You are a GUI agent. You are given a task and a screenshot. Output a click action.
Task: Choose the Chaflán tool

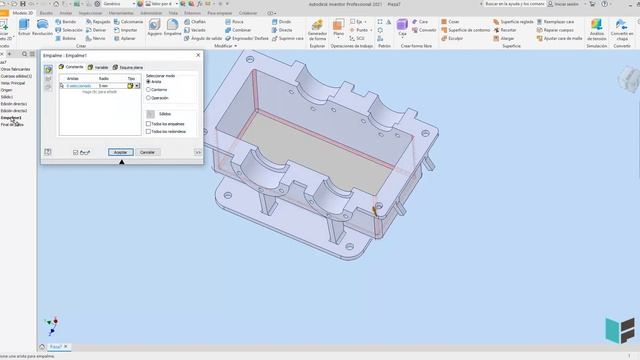pyautogui.click(x=195, y=22)
